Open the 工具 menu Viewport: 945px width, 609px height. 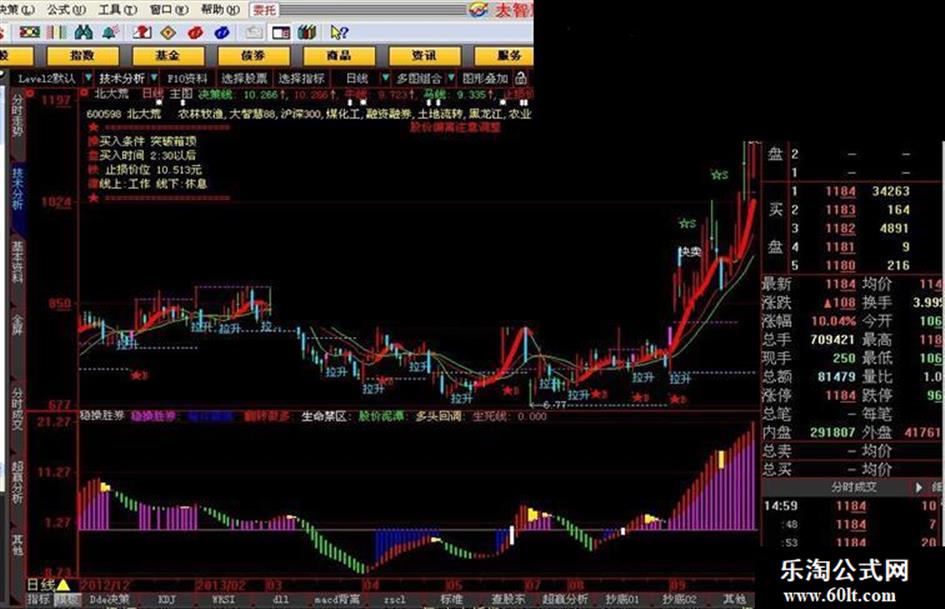pyautogui.click(x=118, y=10)
